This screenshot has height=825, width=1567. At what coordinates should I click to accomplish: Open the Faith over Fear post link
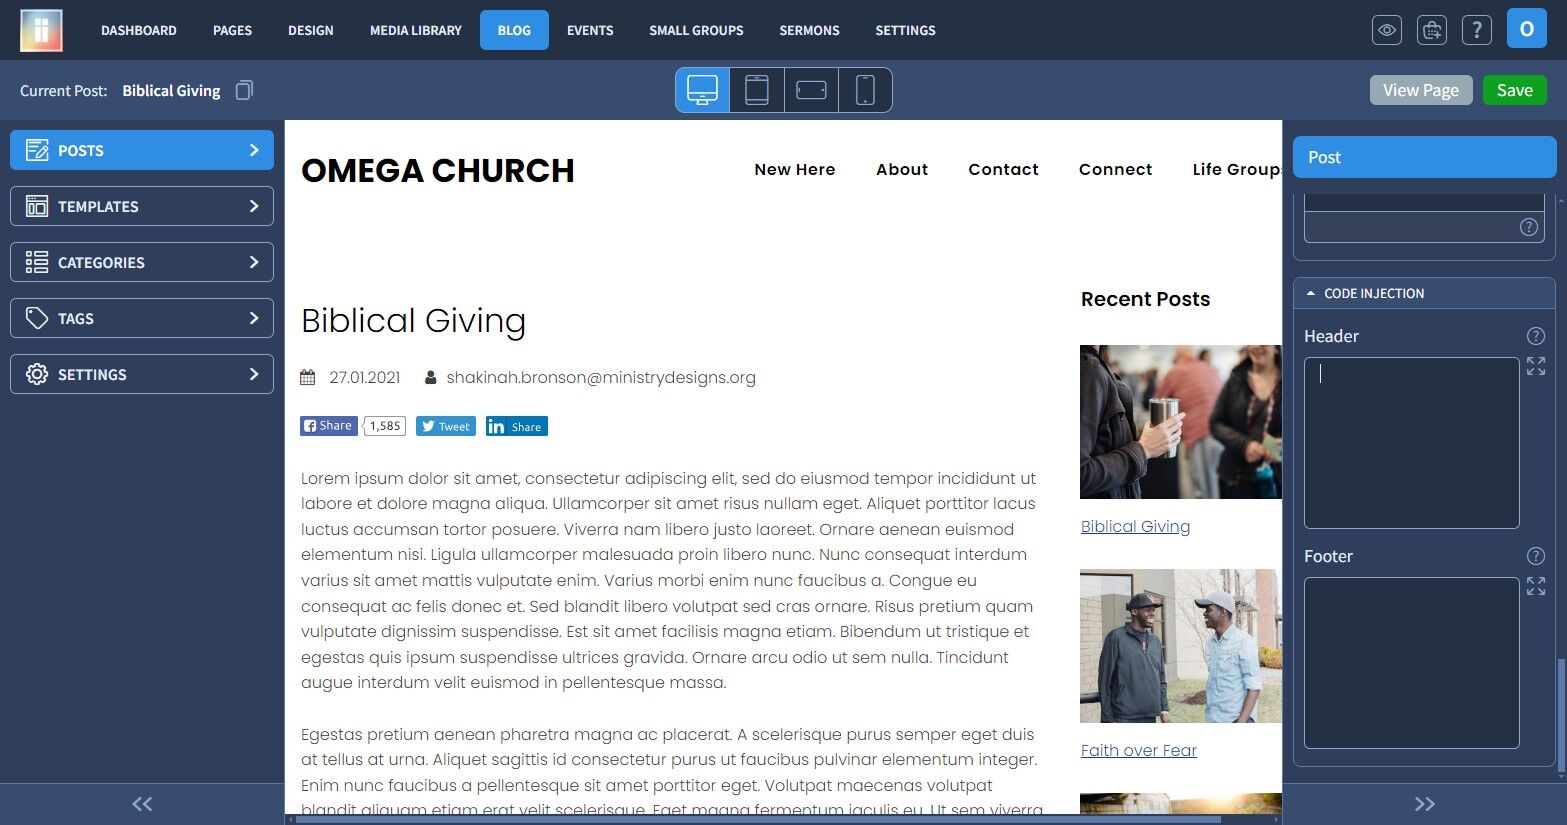click(1138, 750)
